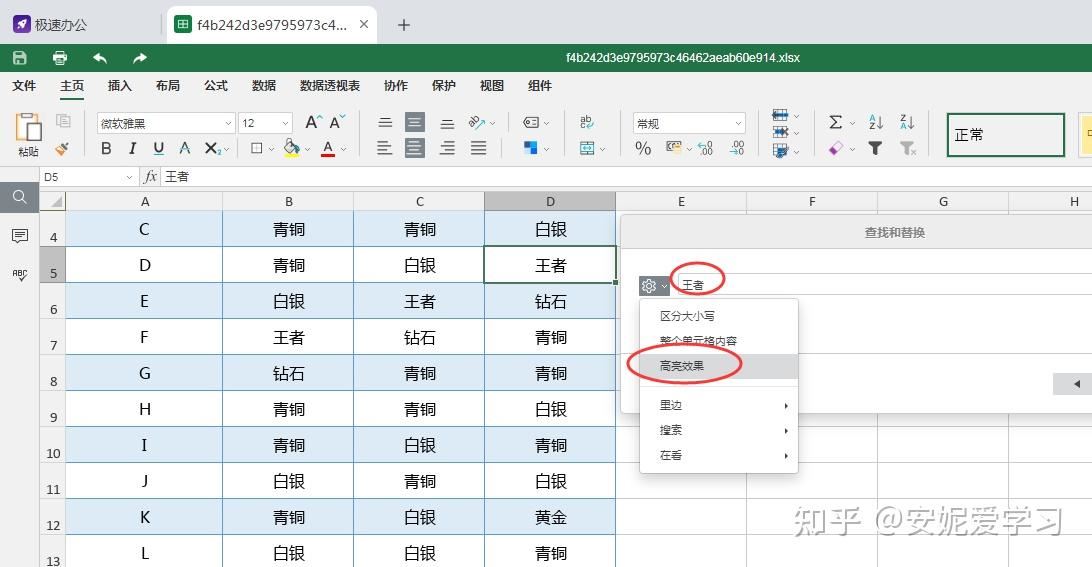Open the search icon in left sidebar
The width and height of the screenshot is (1092, 567).
pos(20,197)
